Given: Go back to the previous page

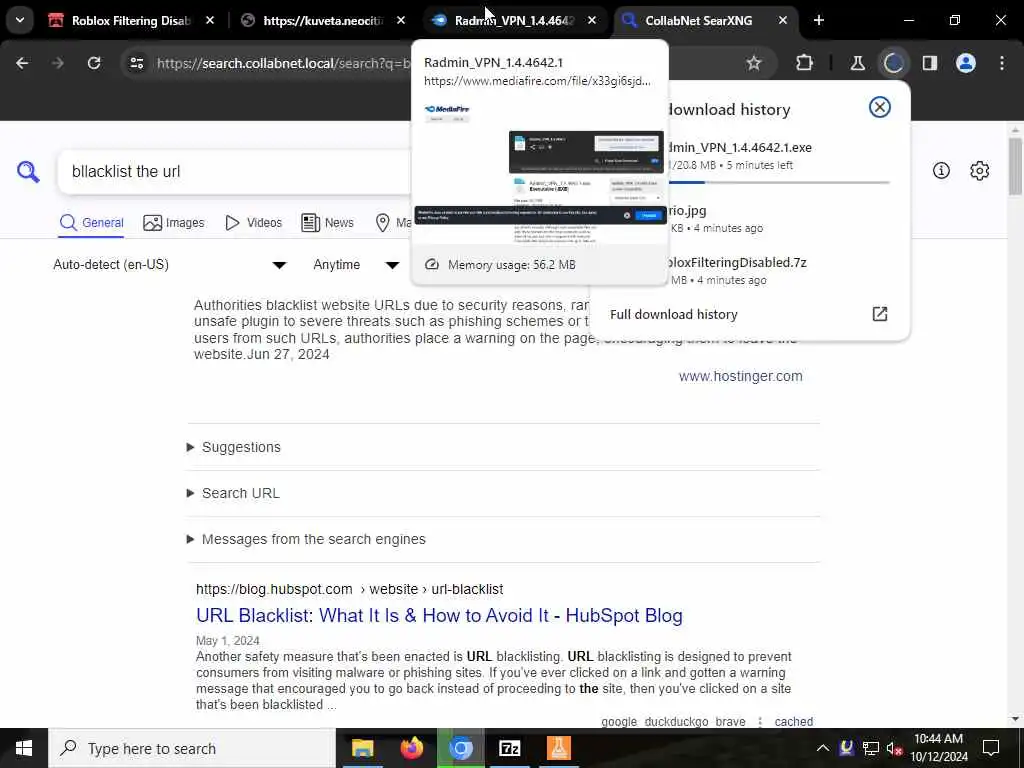Looking at the screenshot, I should [x=22, y=63].
